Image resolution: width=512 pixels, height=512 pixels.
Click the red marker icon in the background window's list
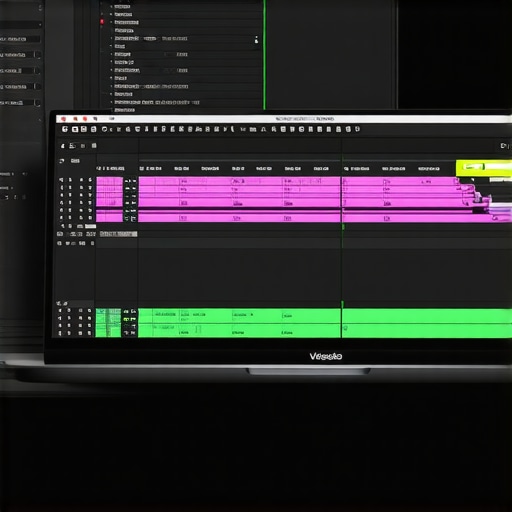pyautogui.click(x=102, y=22)
